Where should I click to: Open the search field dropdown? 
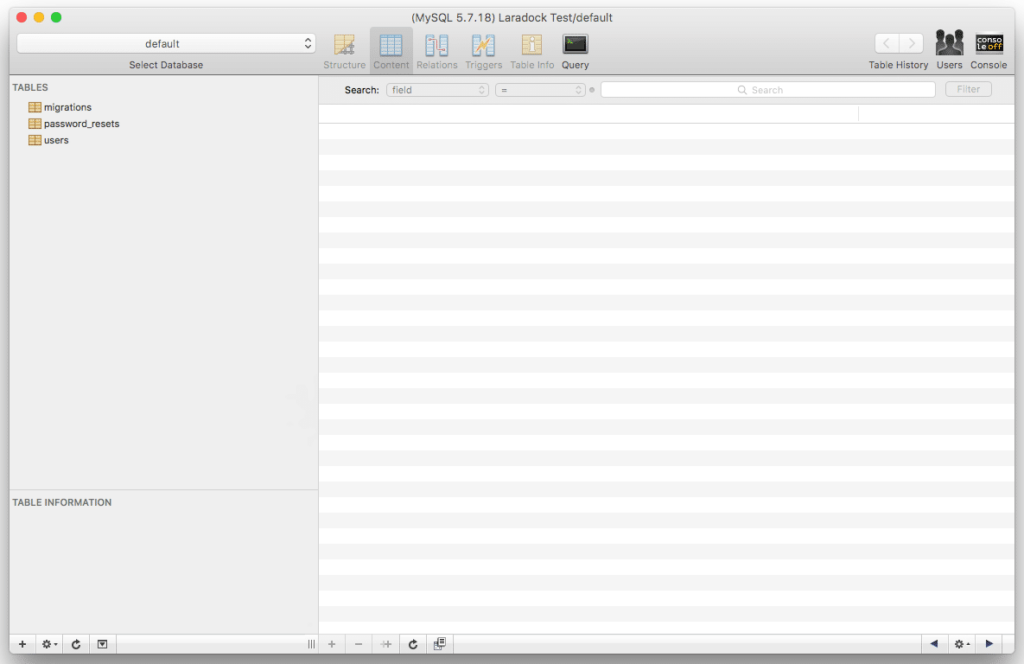pyautogui.click(x=437, y=90)
